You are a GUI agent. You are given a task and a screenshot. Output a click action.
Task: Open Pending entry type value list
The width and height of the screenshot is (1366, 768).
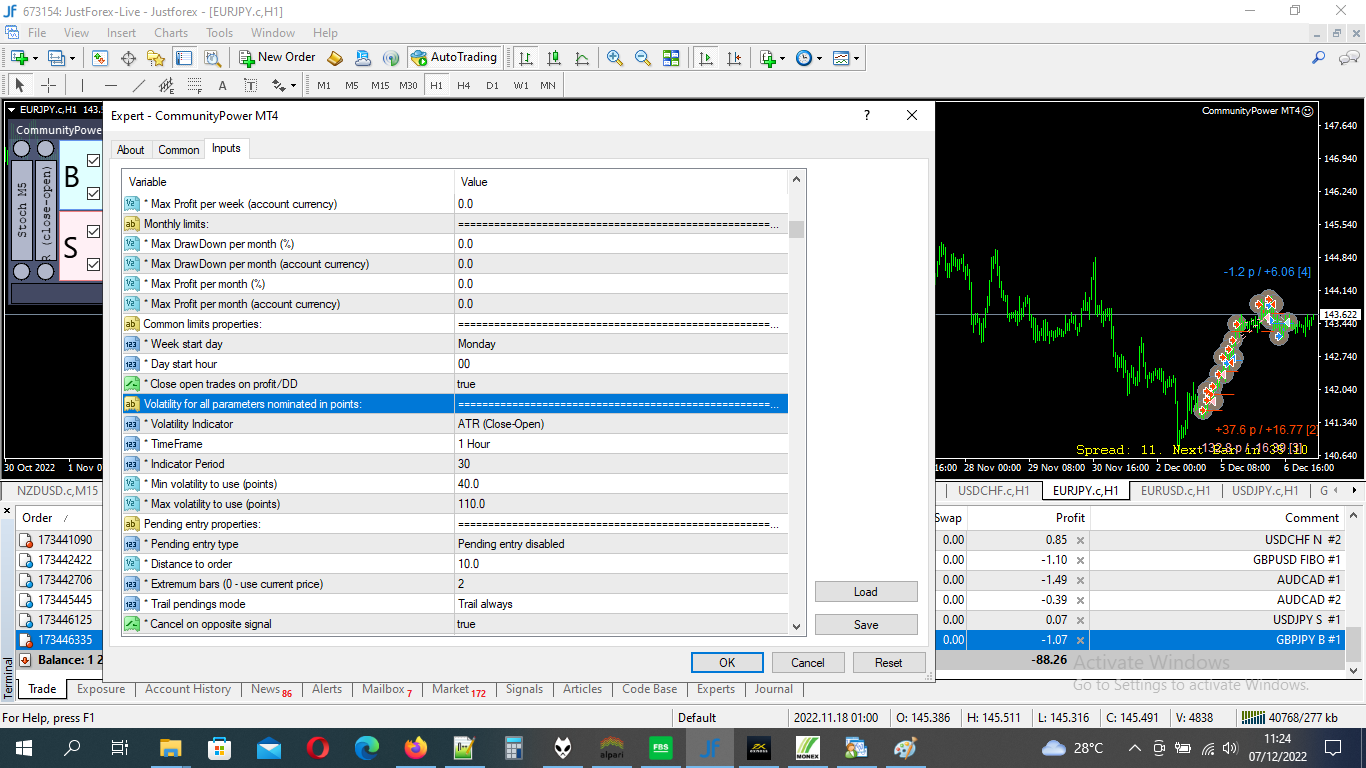[621, 544]
